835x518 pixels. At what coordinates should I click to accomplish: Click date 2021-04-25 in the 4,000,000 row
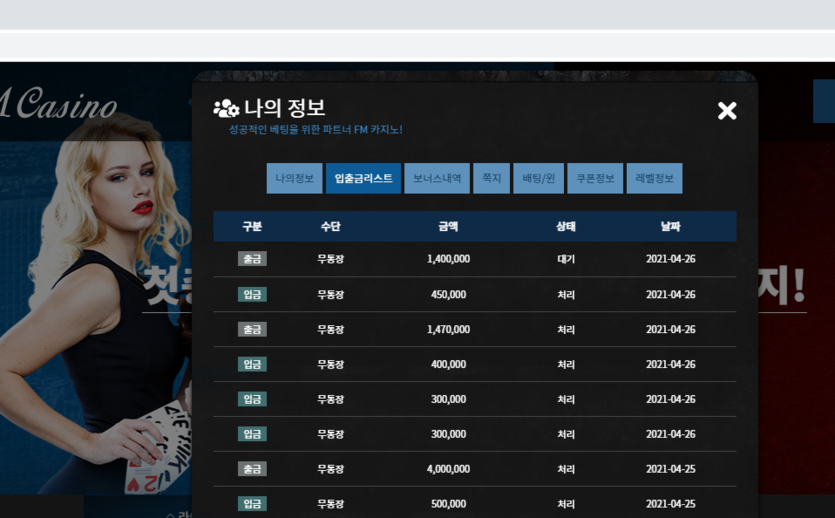(670, 469)
